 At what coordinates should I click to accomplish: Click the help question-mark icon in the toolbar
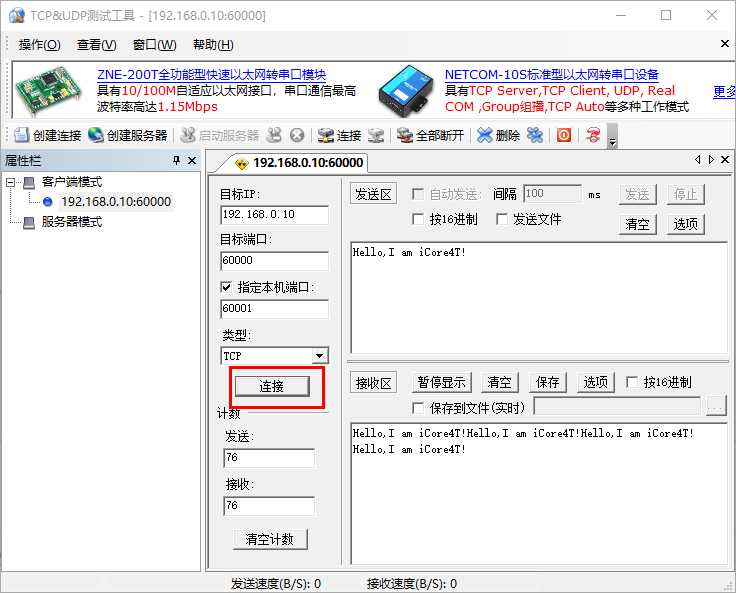click(594, 135)
